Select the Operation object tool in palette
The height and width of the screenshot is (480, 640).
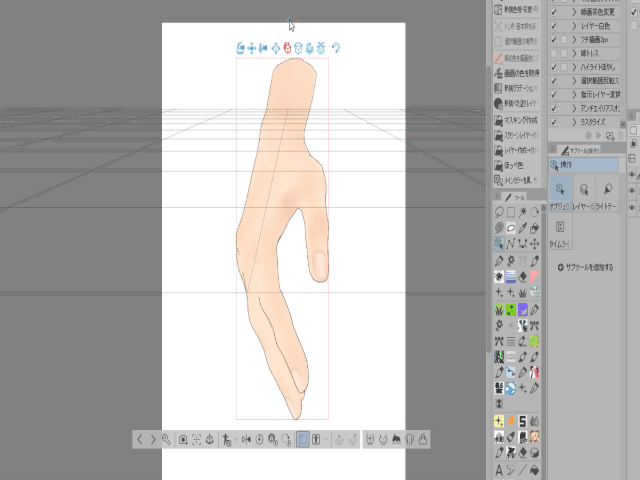tap(499, 244)
